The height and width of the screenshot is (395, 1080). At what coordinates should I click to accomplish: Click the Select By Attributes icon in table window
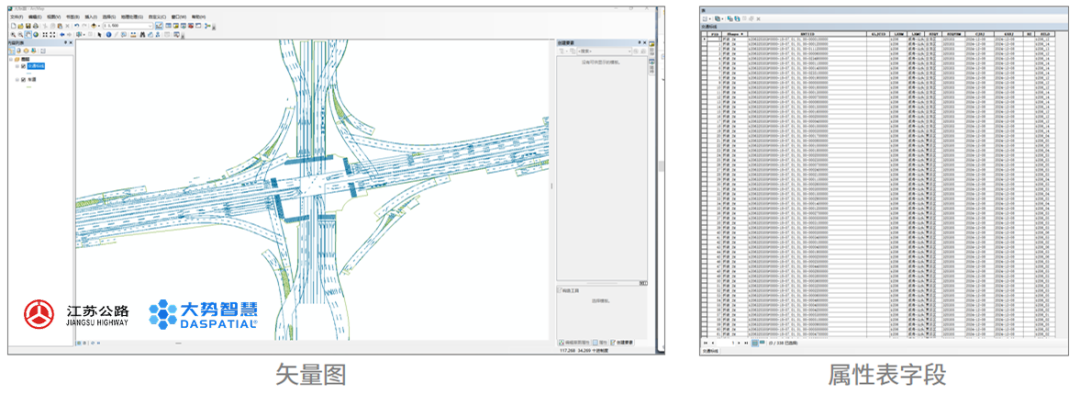729,19
